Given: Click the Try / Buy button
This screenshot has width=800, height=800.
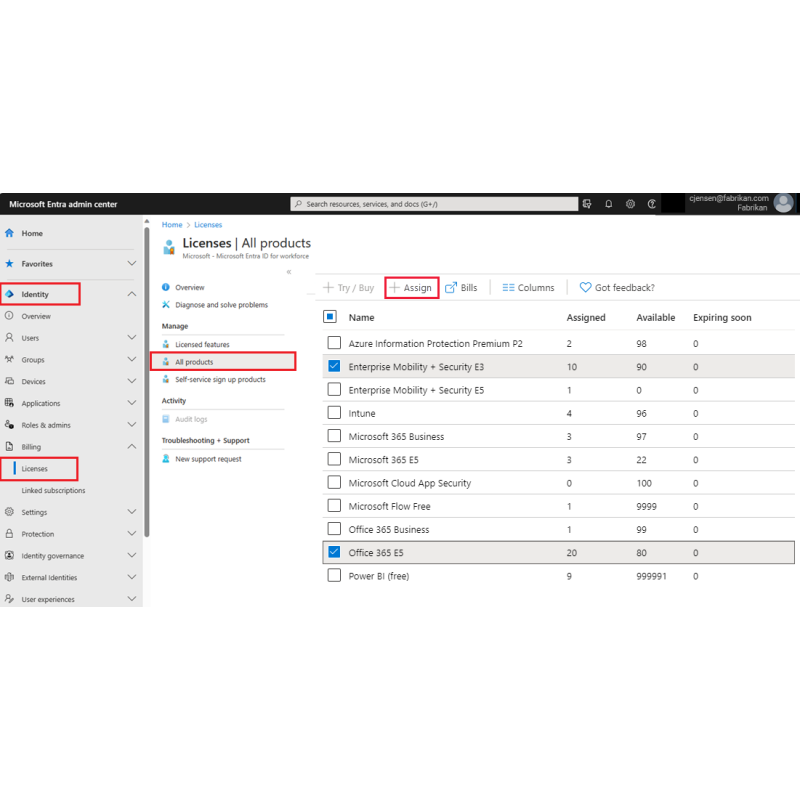Looking at the screenshot, I should click(x=348, y=288).
